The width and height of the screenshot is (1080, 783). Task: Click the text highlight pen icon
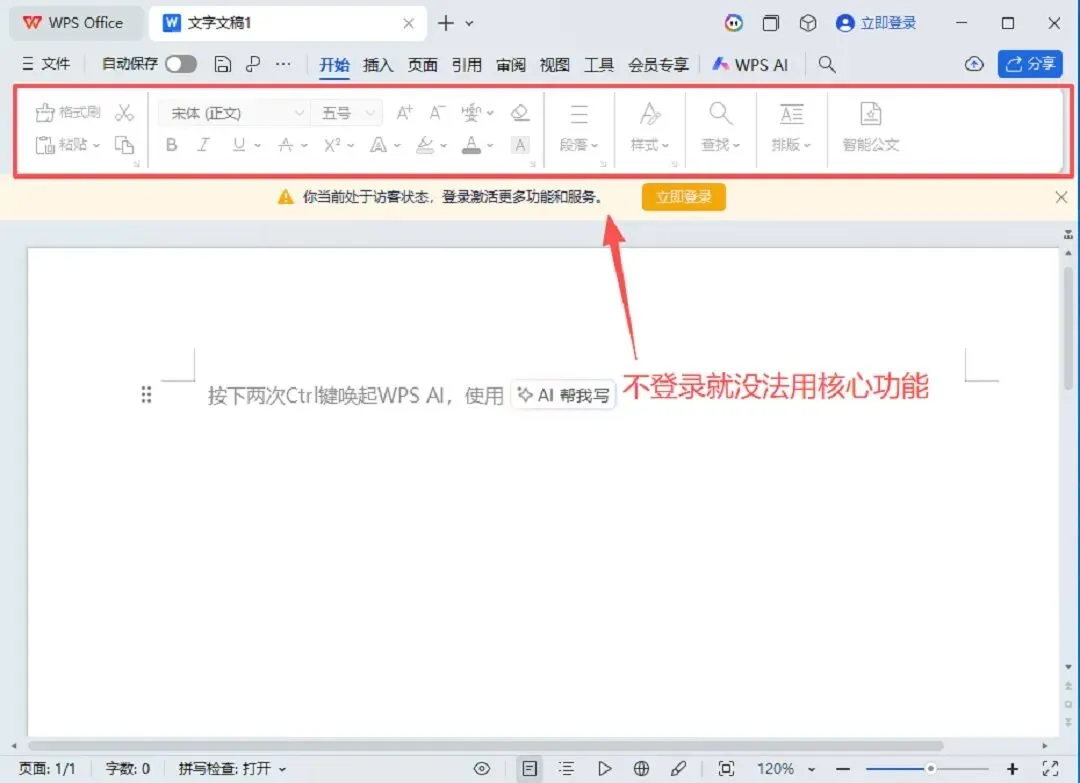425,145
